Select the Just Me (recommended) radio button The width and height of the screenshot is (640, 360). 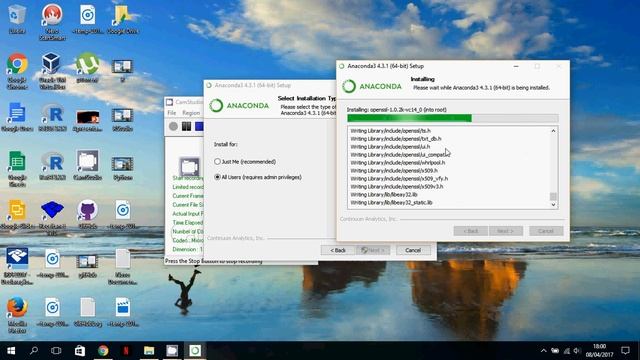pyautogui.click(x=218, y=162)
